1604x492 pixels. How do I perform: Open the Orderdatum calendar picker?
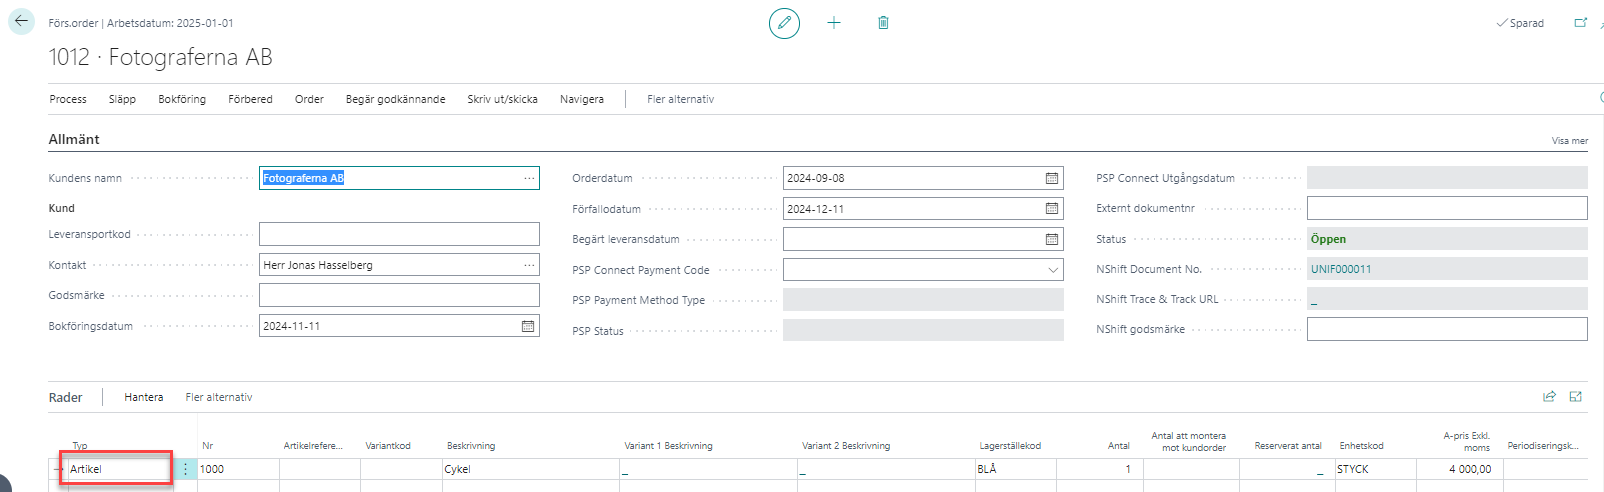(1052, 178)
